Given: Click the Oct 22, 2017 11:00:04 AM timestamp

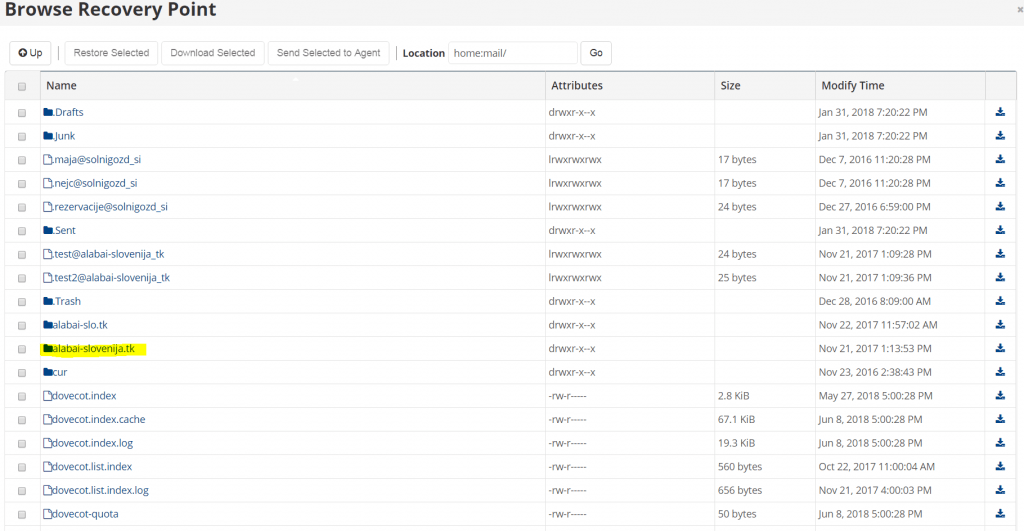Looking at the screenshot, I should (x=876, y=466).
